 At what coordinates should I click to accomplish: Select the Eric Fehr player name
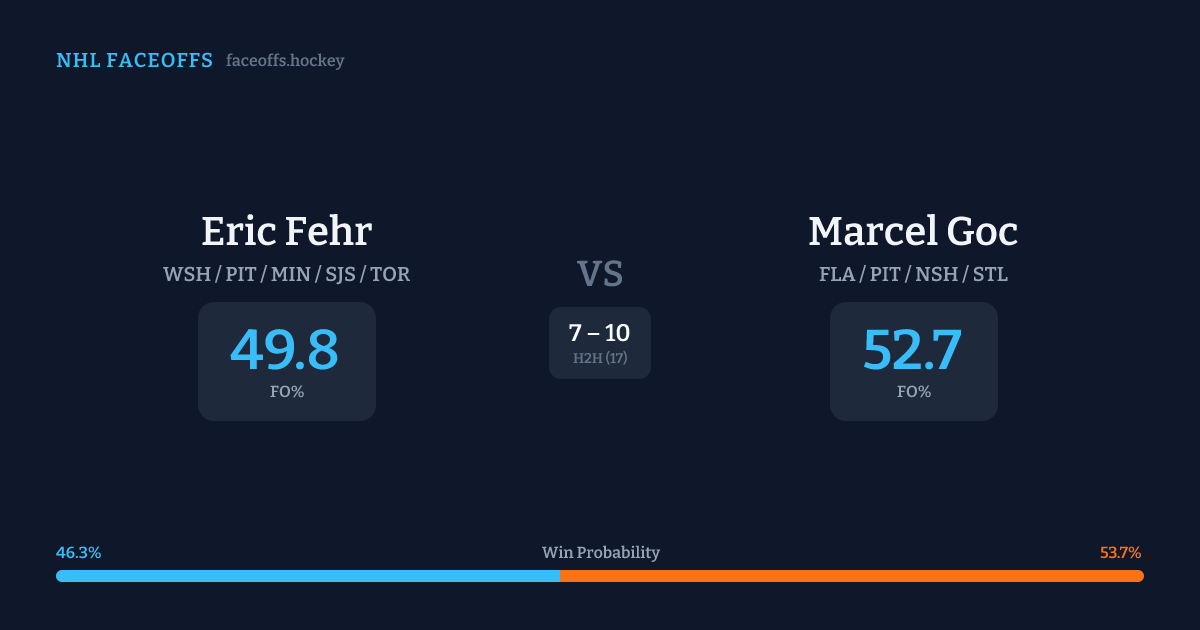pos(286,231)
